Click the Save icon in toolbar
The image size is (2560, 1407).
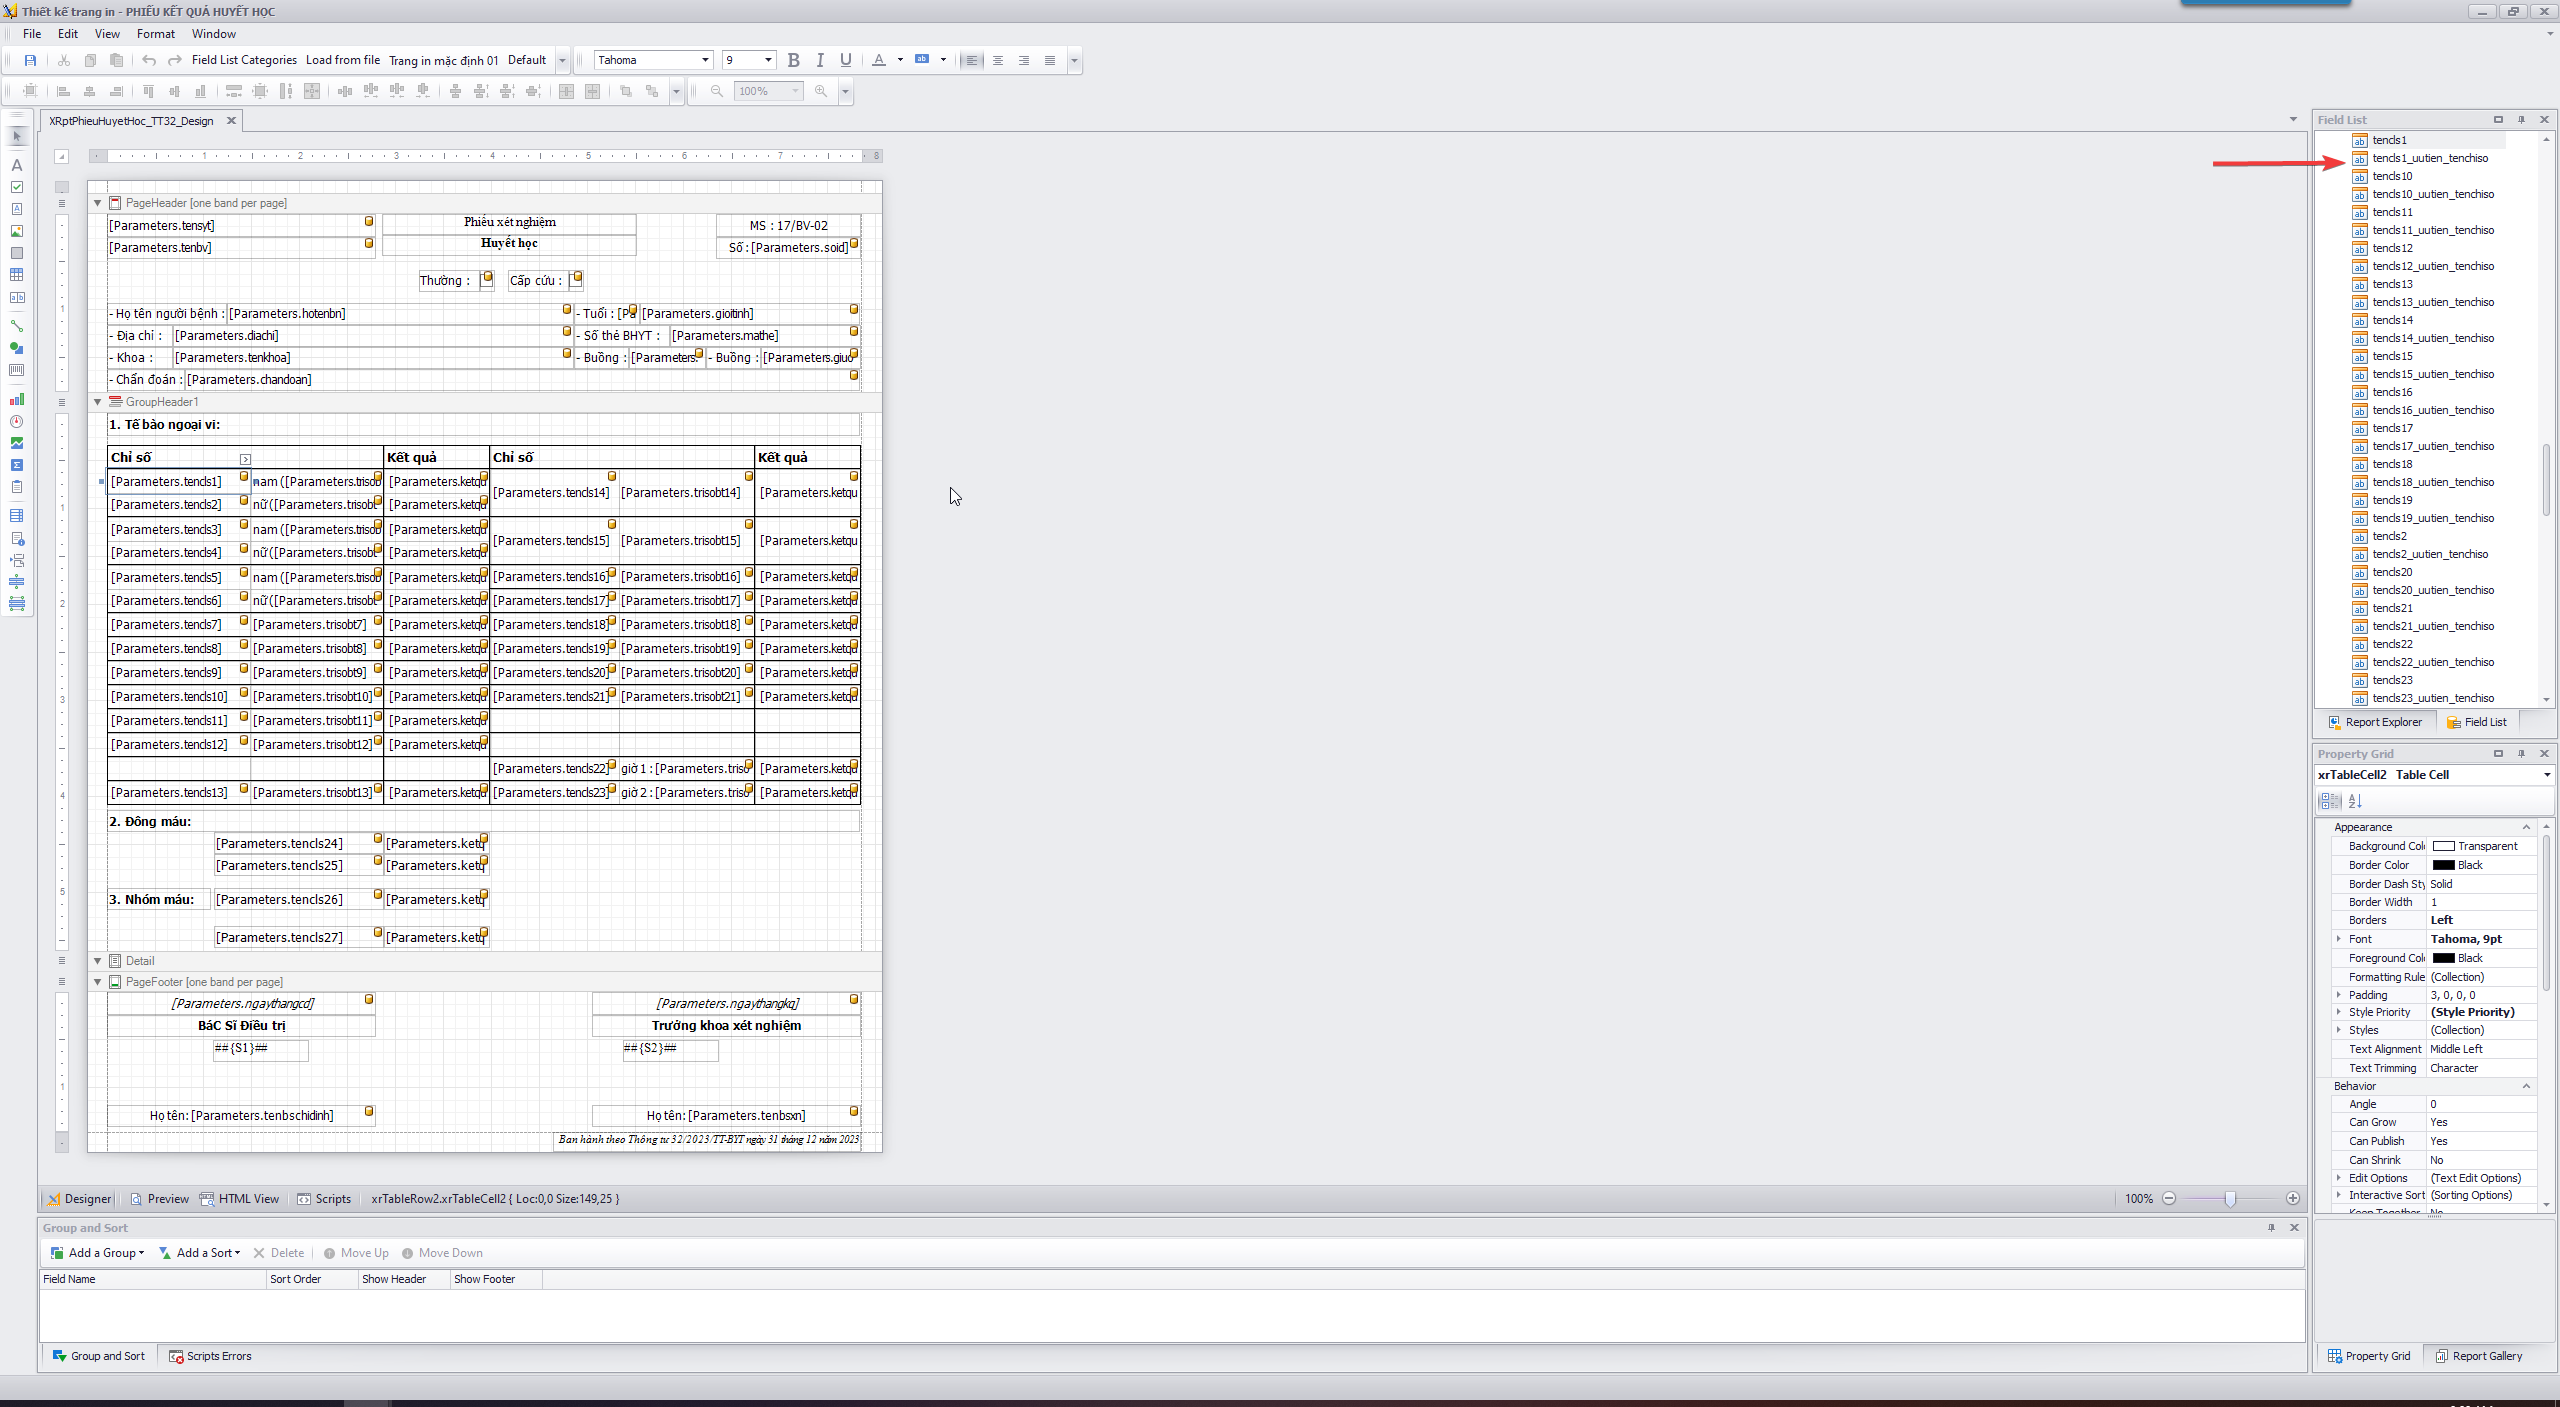tap(30, 60)
